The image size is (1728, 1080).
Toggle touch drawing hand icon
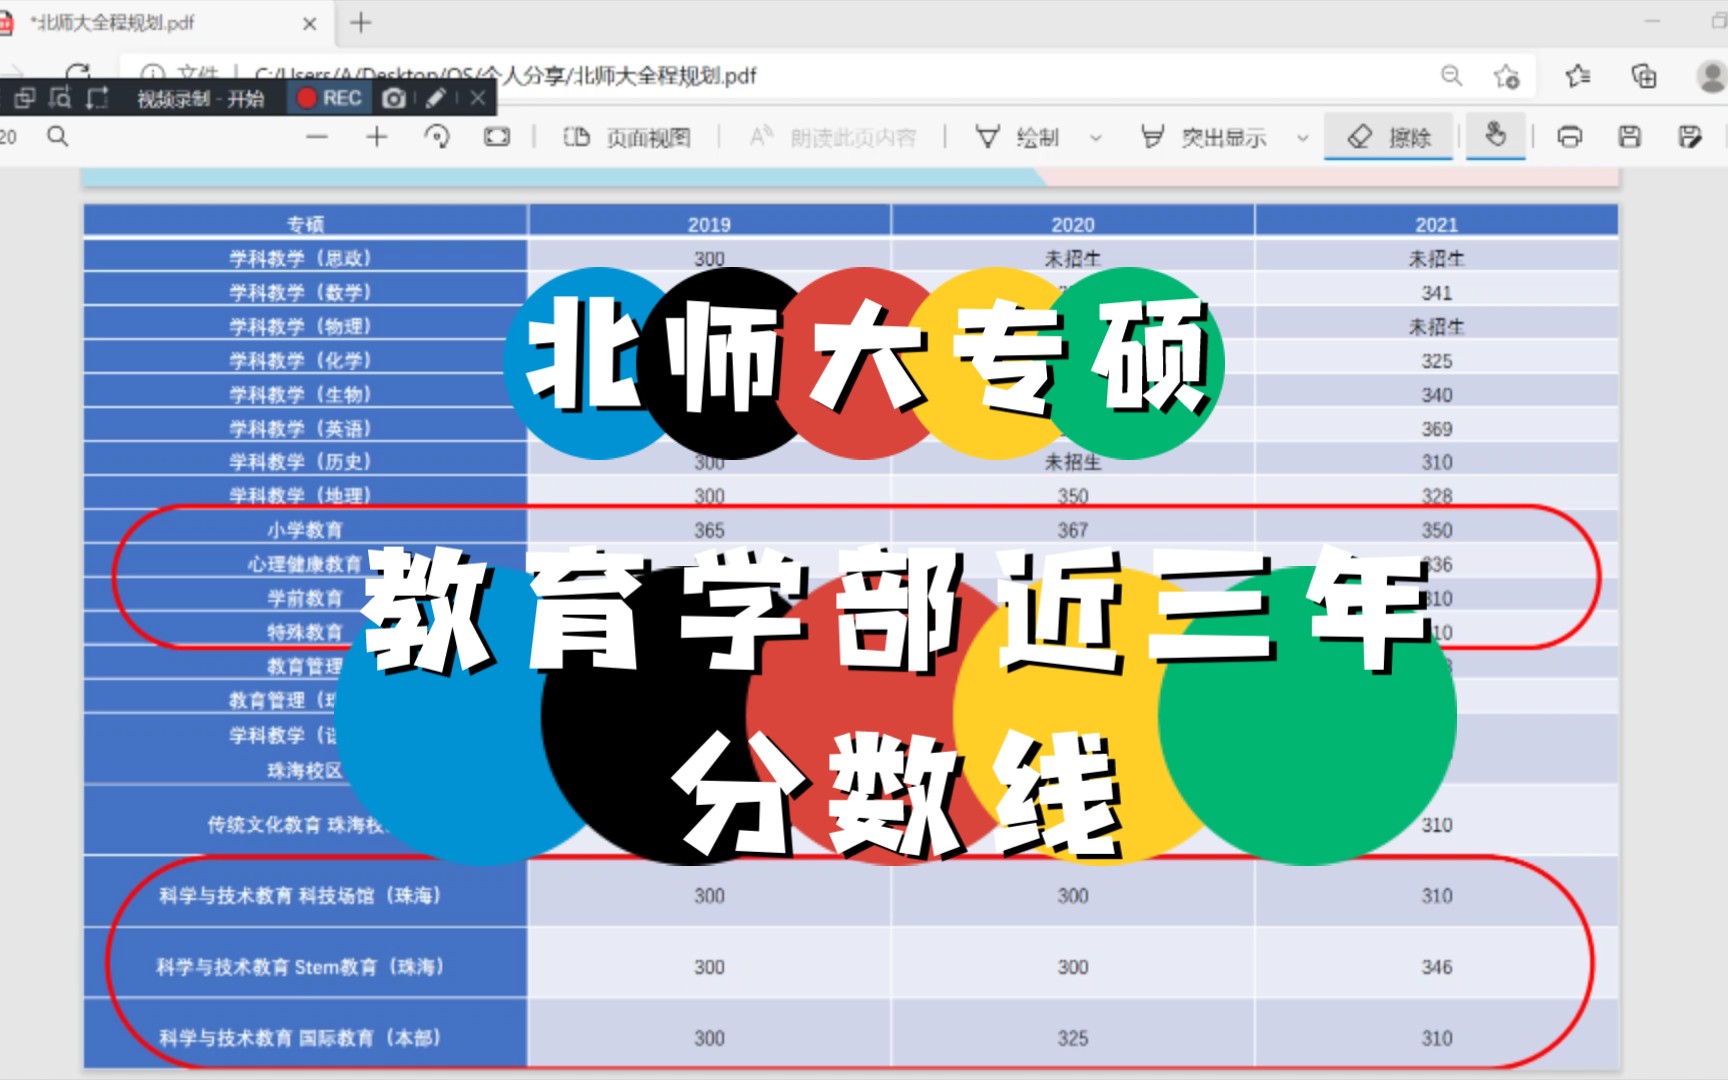[1495, 135]
